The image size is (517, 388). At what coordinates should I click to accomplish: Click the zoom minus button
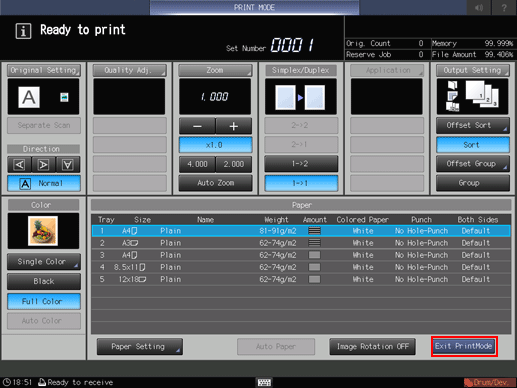pos(197,126)
